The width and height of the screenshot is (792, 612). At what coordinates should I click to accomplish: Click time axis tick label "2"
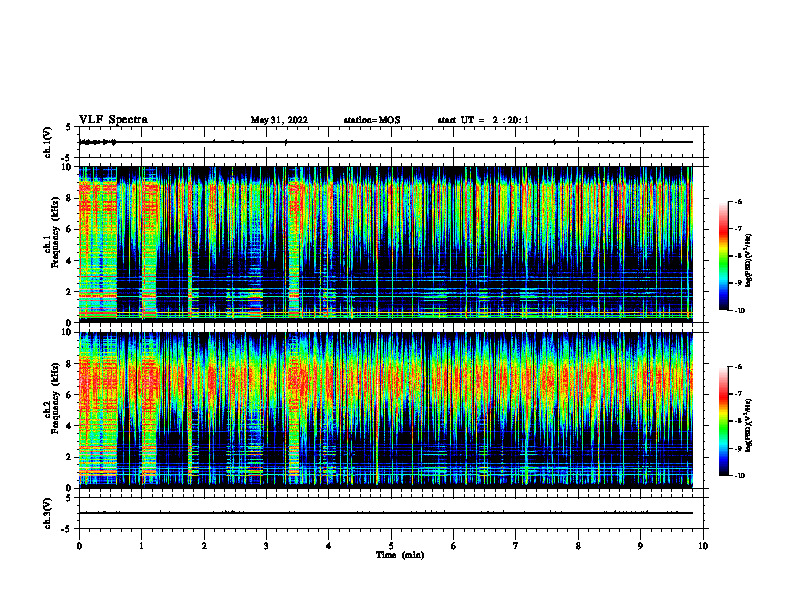[x=204, y=546]
